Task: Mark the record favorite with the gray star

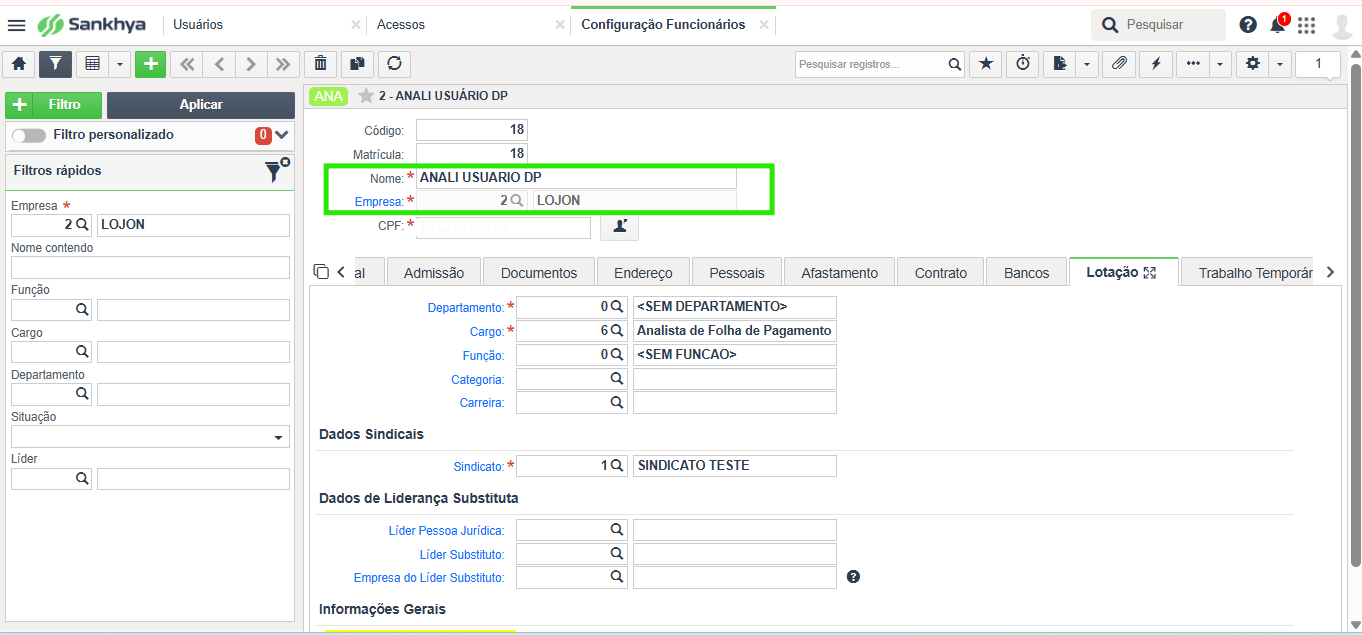Action: tap(366, 96)
